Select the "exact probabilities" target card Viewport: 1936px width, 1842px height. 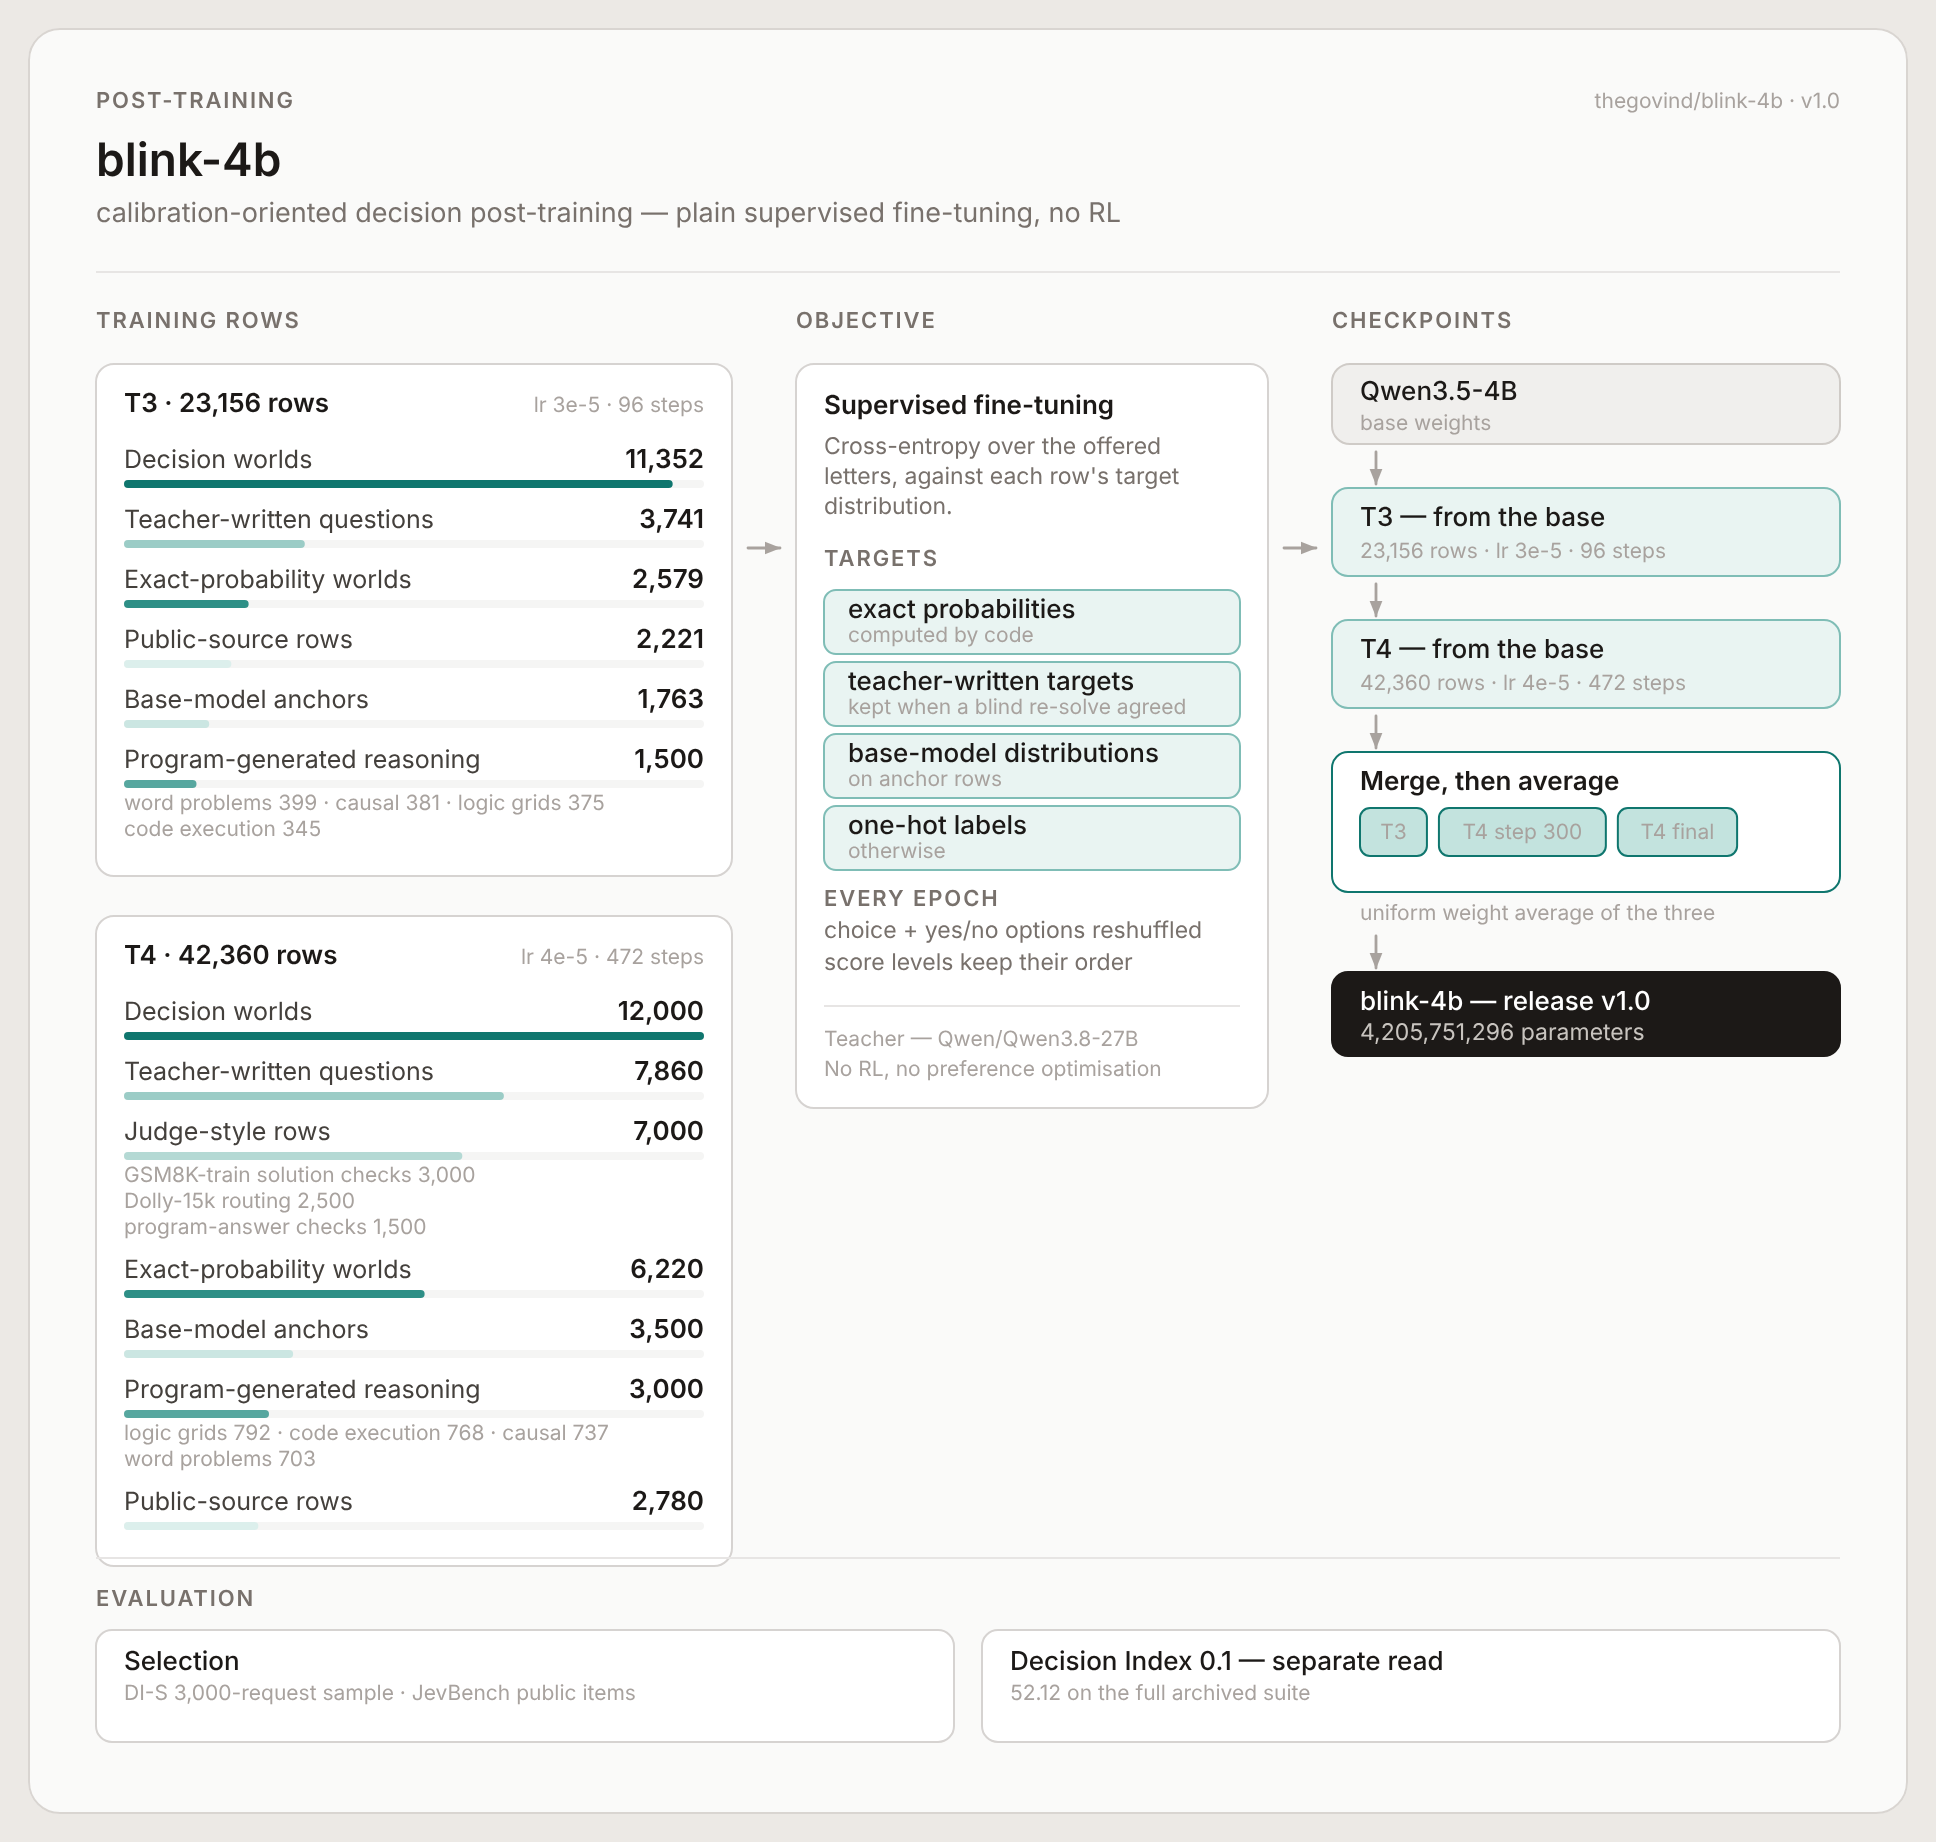[x=1032, y=622]
